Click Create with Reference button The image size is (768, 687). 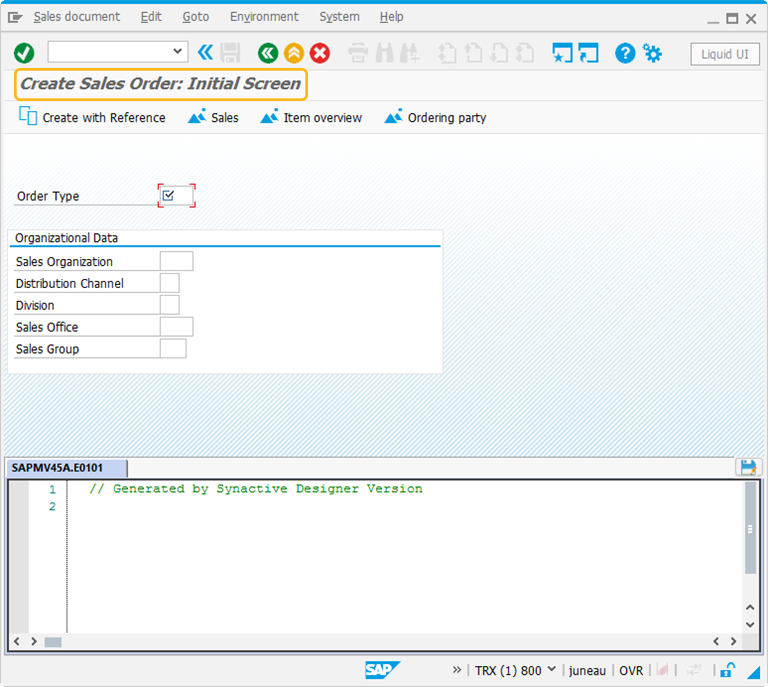coord(92,117)
